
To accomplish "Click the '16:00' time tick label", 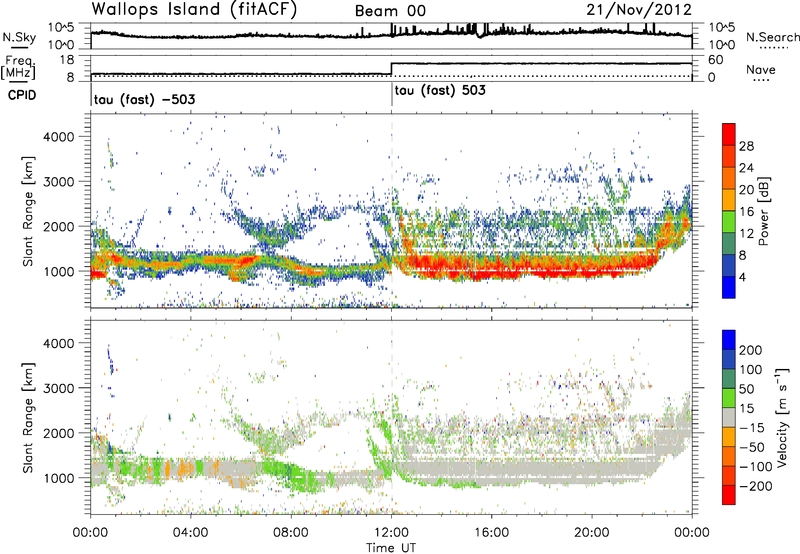I will pyautogui.click(x=491, y=533).
